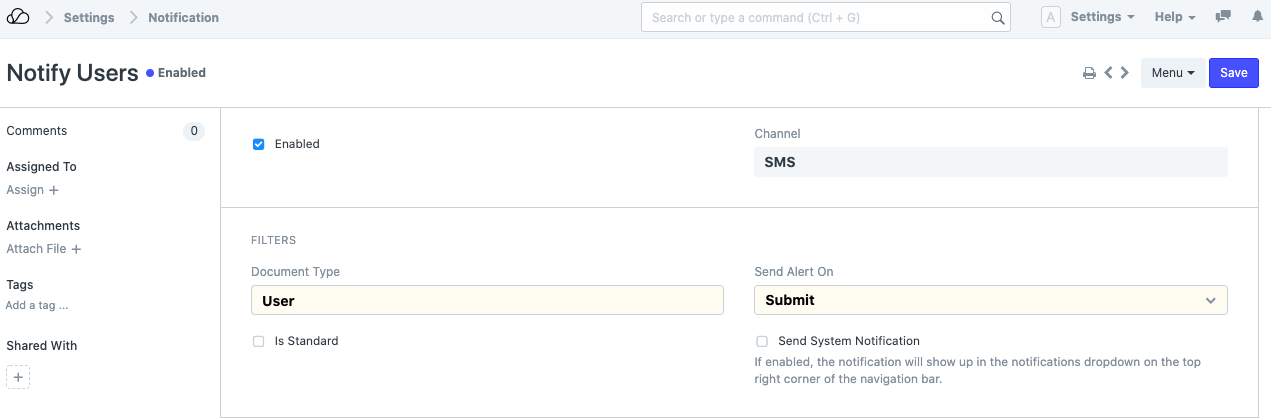This screenshot has width=1271, height=418.
Task: Open the Send Alert On dropdown
Action: pos(990,300)
